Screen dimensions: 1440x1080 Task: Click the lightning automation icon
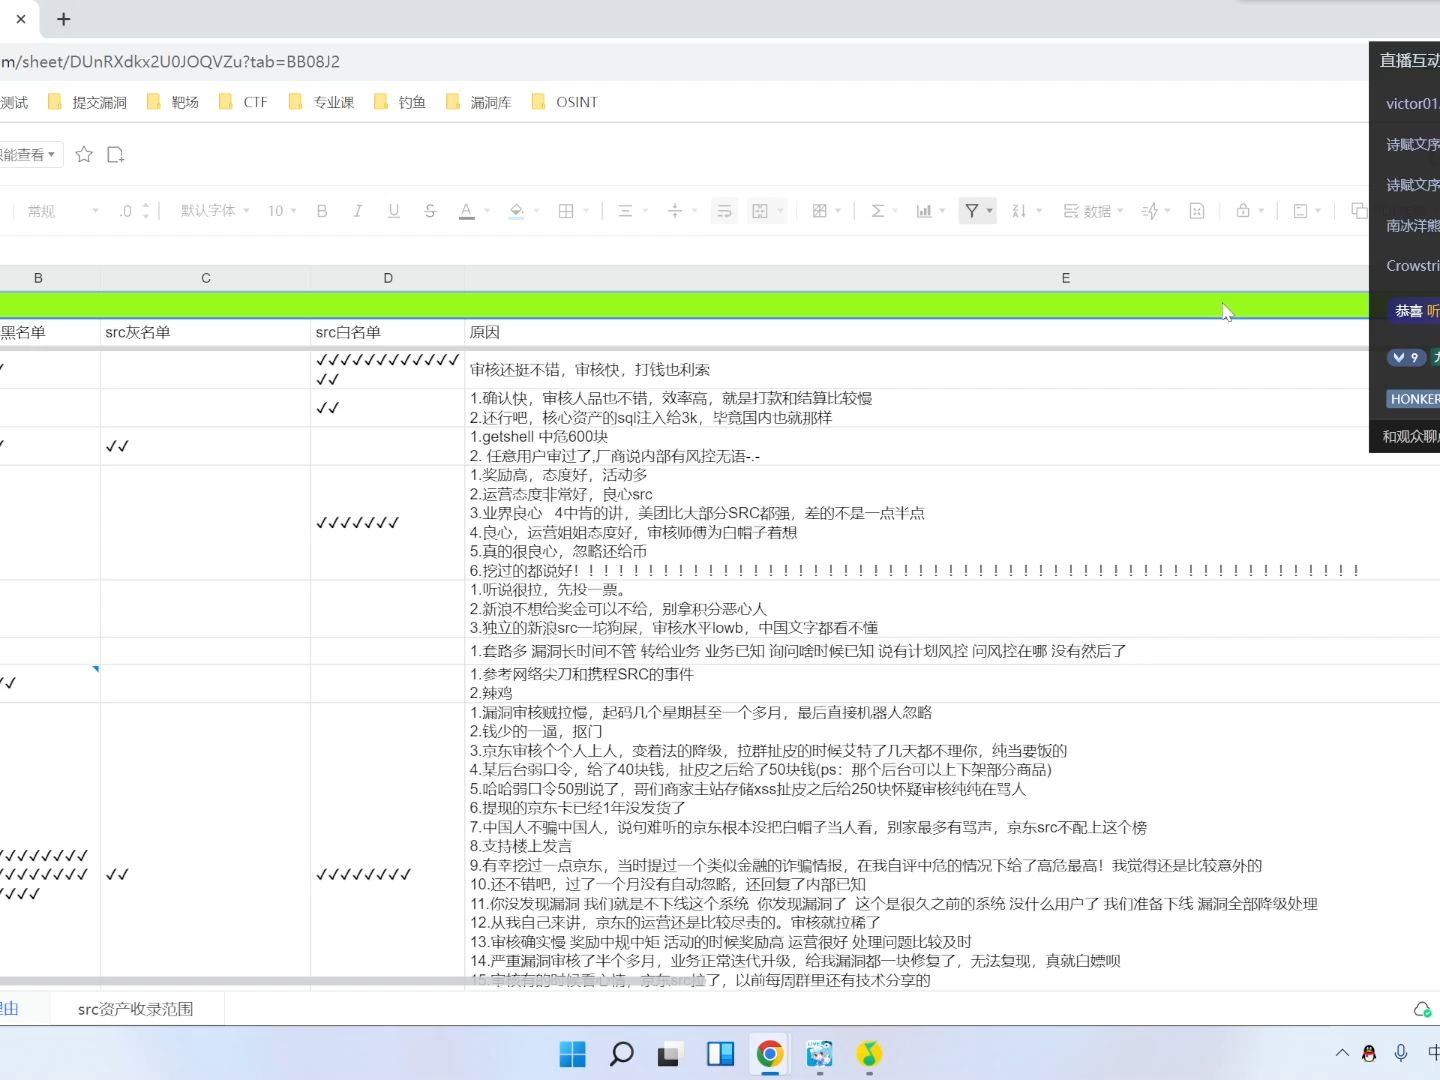[1150, 211]
